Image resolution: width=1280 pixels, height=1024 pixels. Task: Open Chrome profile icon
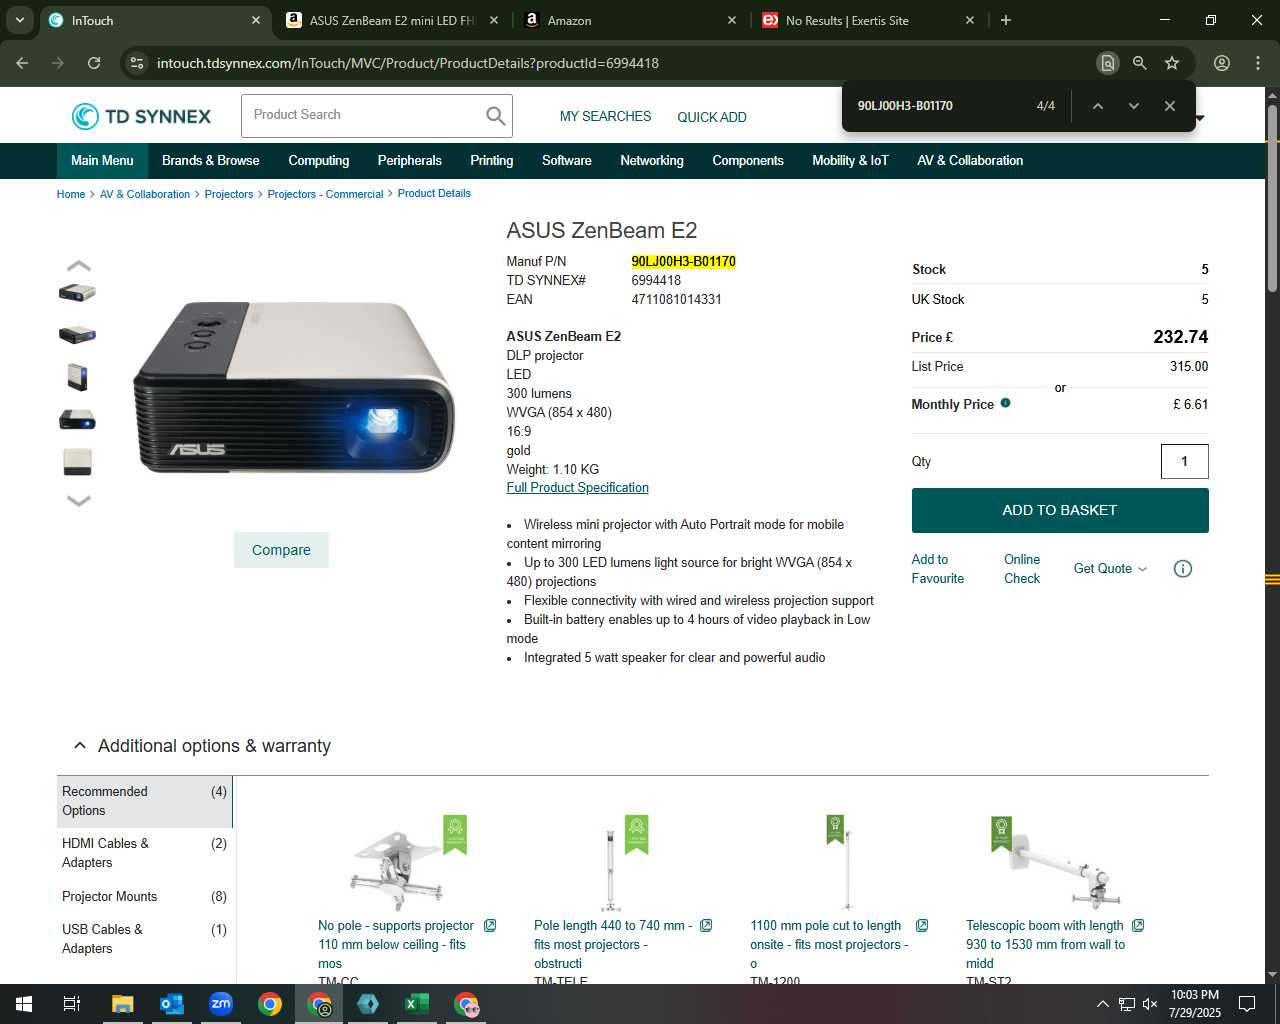(x=1221, y=63)
